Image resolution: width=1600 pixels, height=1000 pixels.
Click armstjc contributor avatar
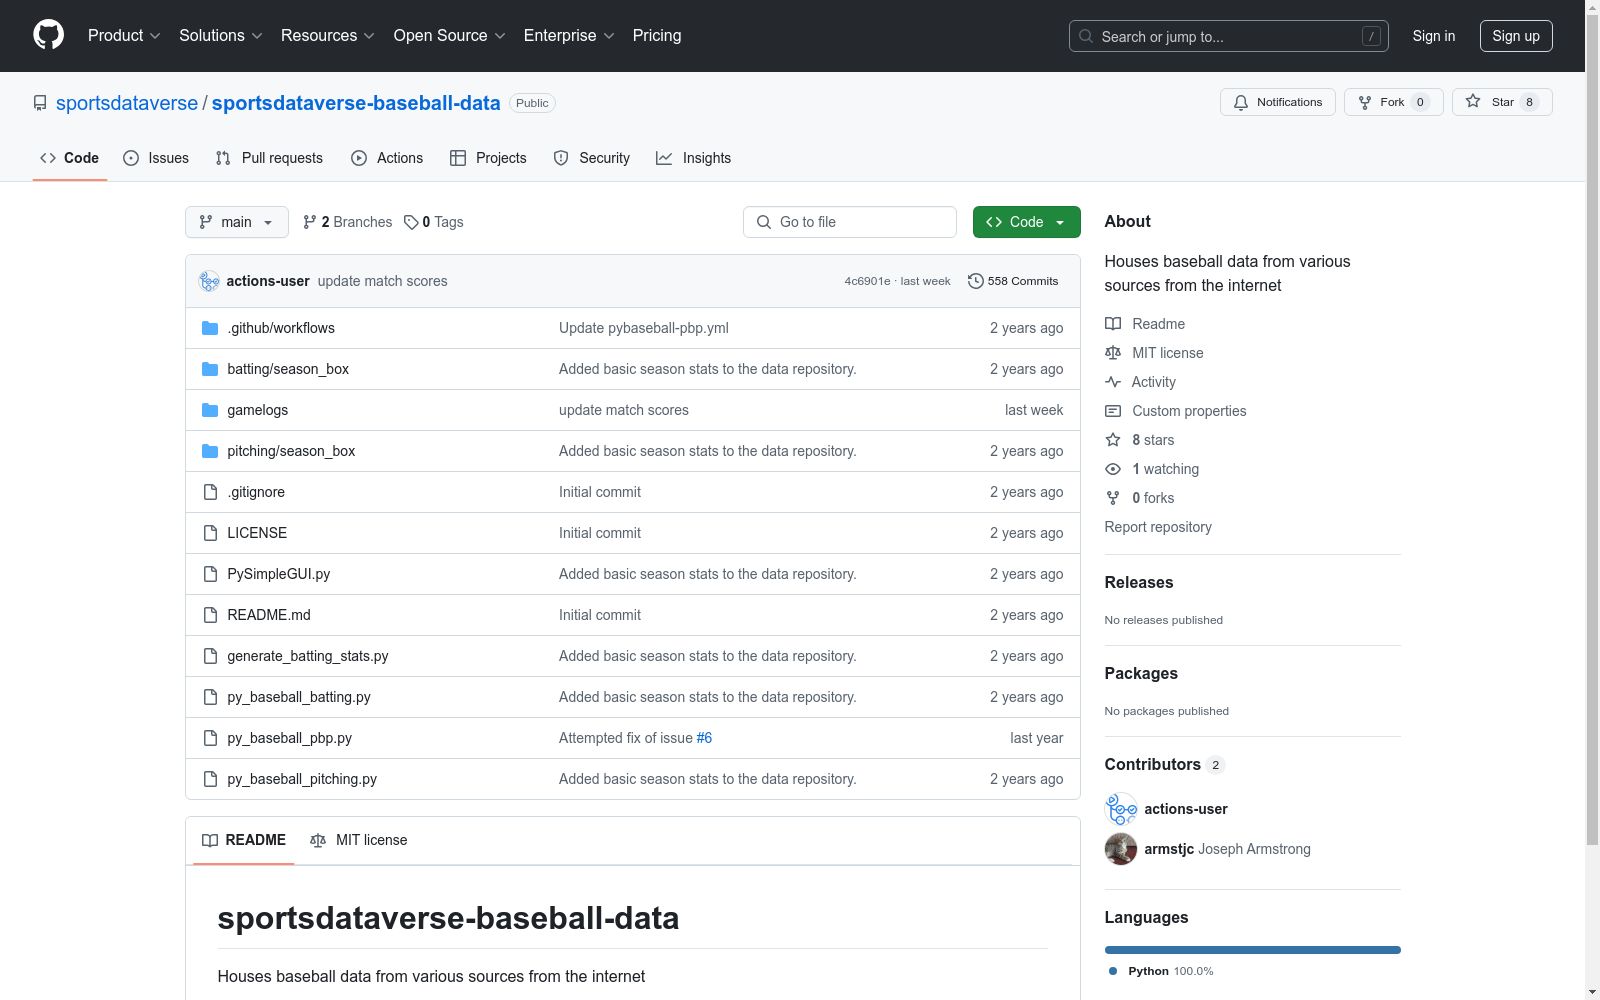[1121, 849]
